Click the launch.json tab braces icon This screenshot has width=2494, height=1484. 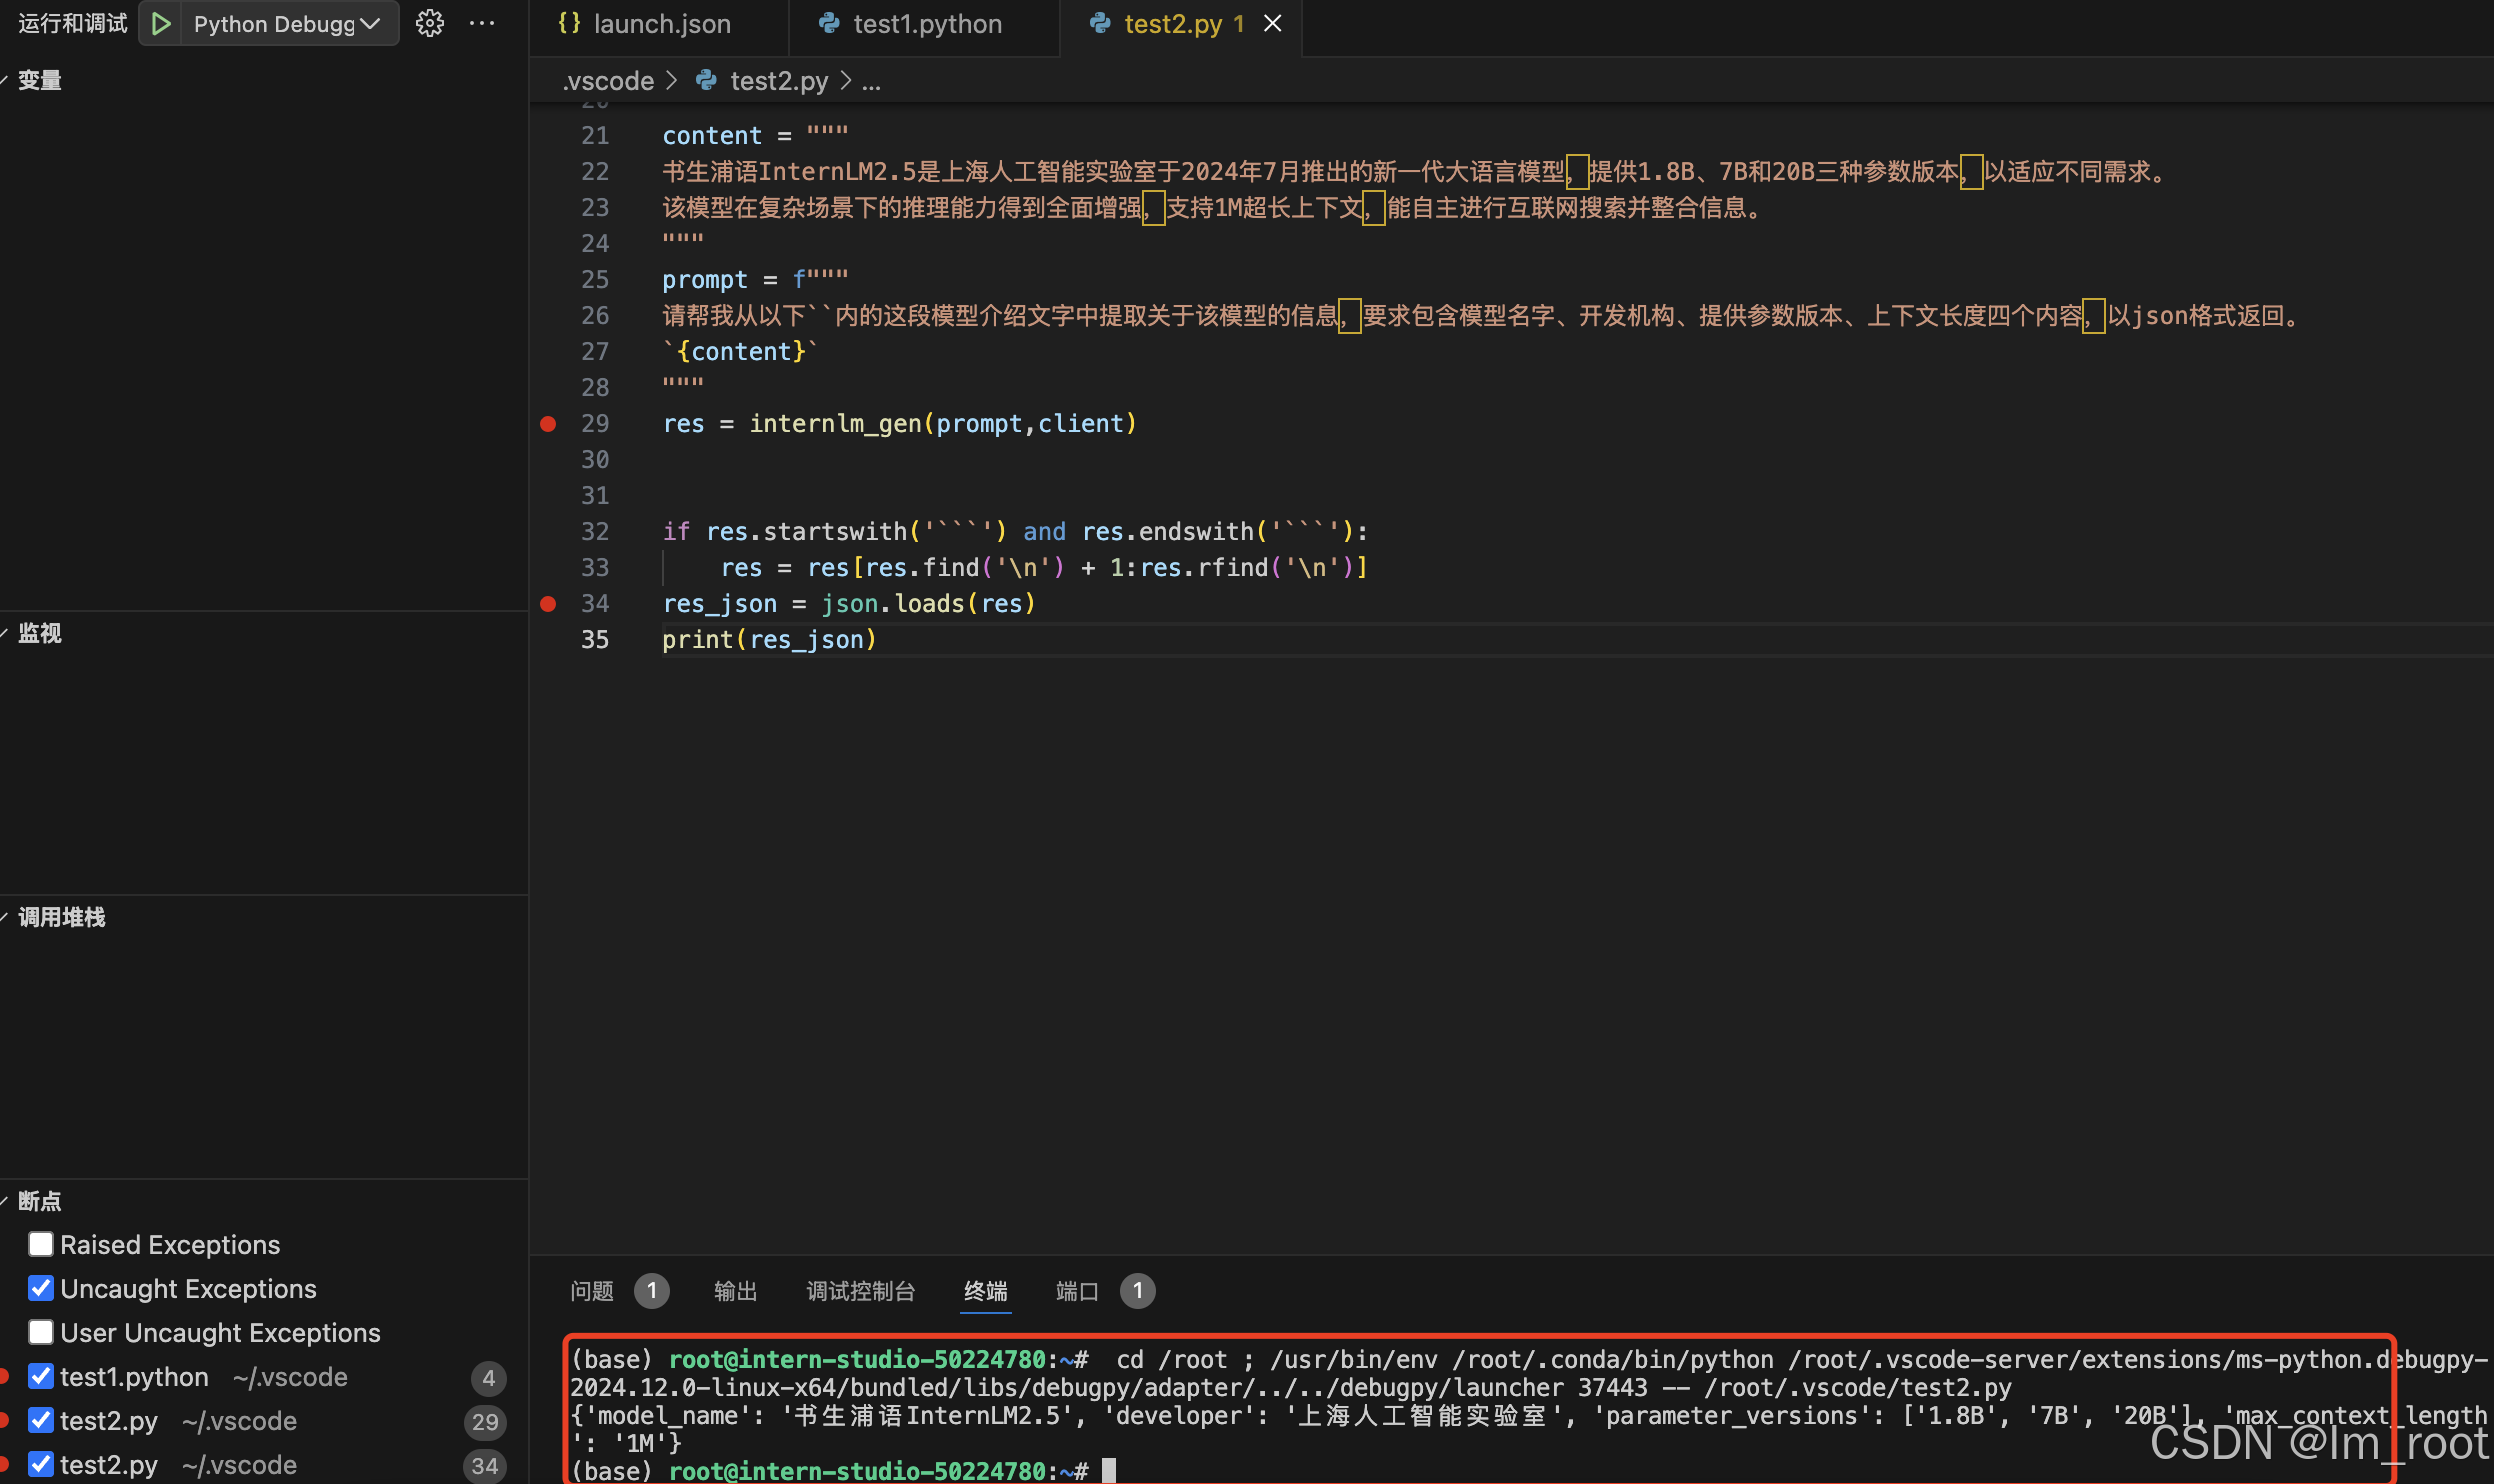[569, 23]
